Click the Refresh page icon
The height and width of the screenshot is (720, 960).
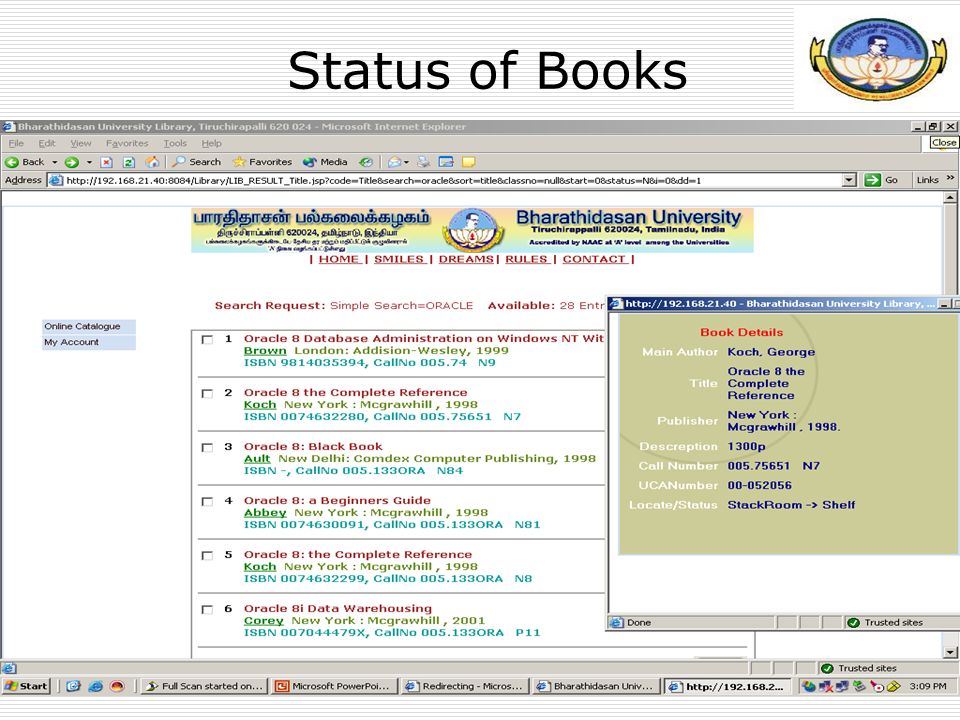tap(129, 162)
